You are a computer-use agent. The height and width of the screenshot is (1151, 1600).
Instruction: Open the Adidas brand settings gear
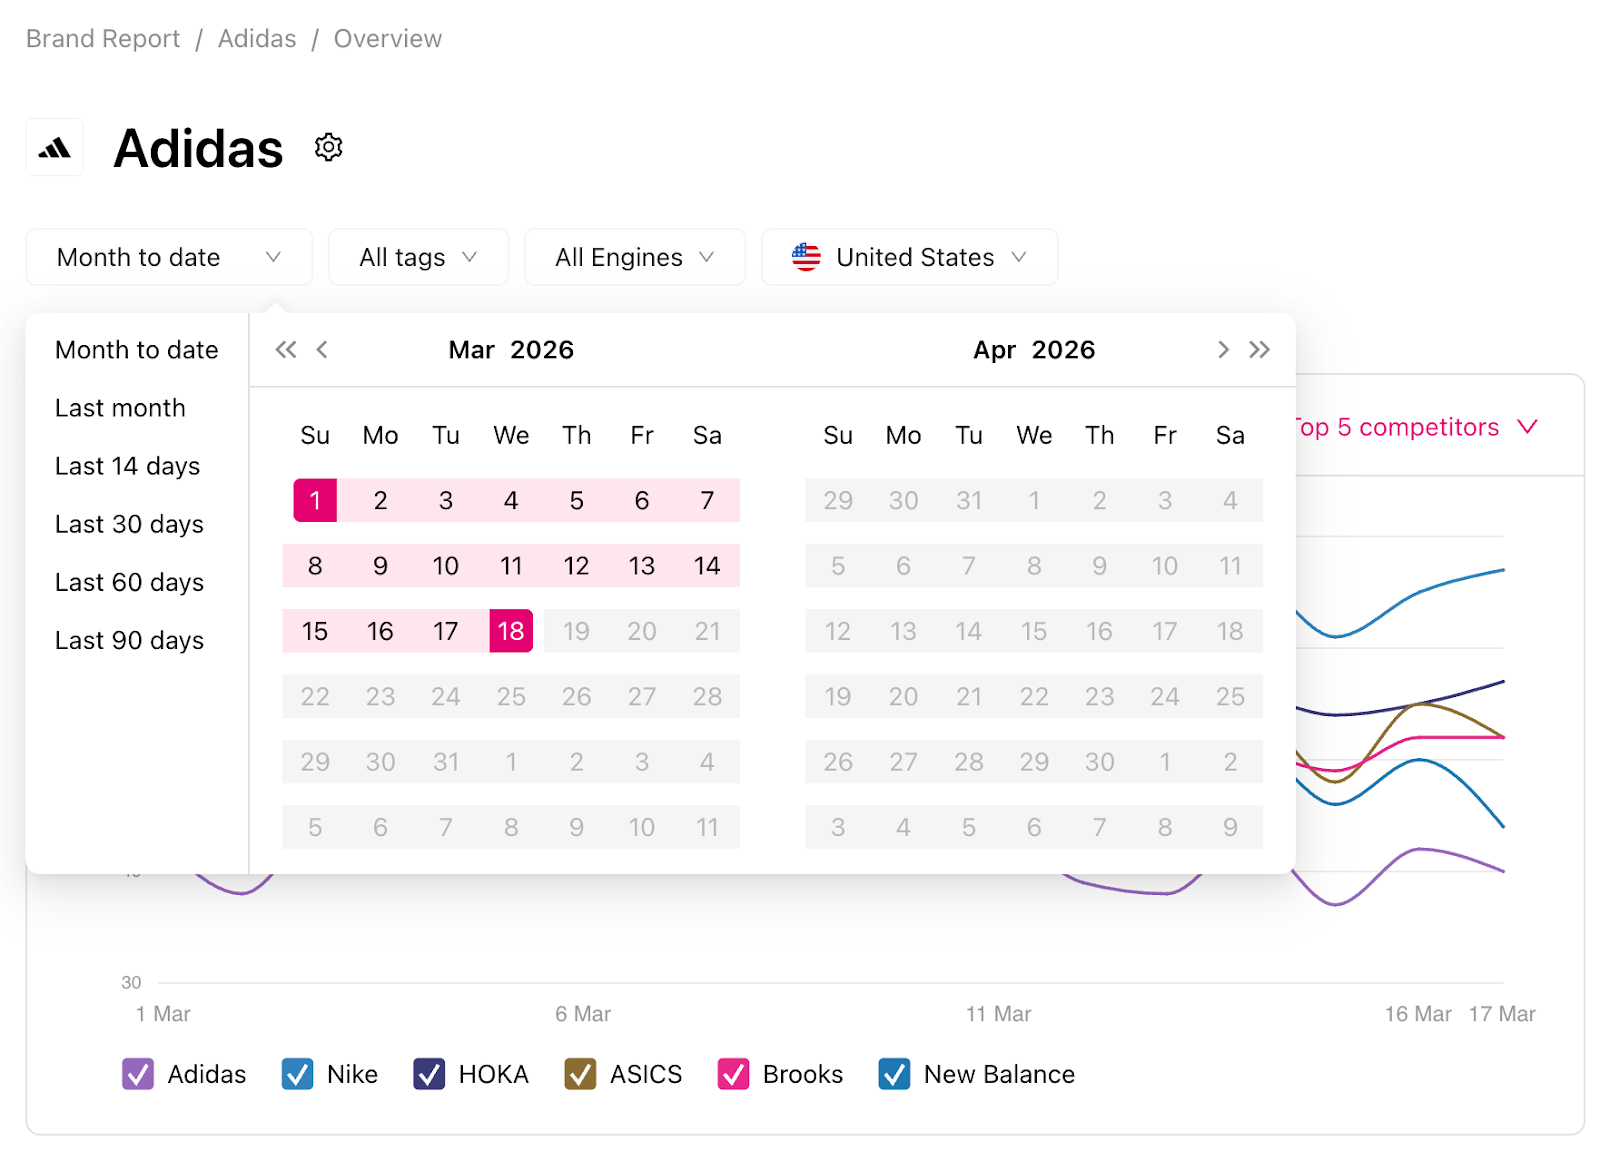(328, 148)
